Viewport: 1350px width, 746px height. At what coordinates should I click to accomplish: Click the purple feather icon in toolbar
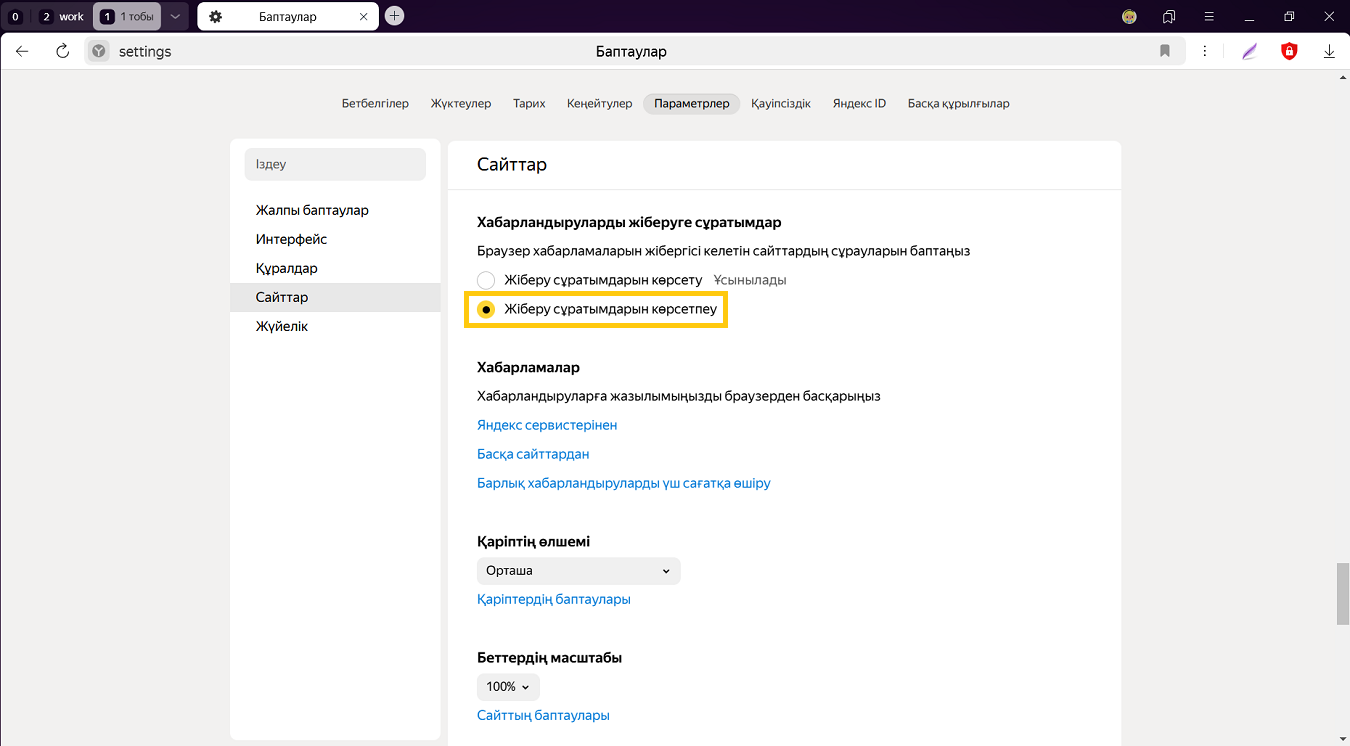click(1249, 51)
